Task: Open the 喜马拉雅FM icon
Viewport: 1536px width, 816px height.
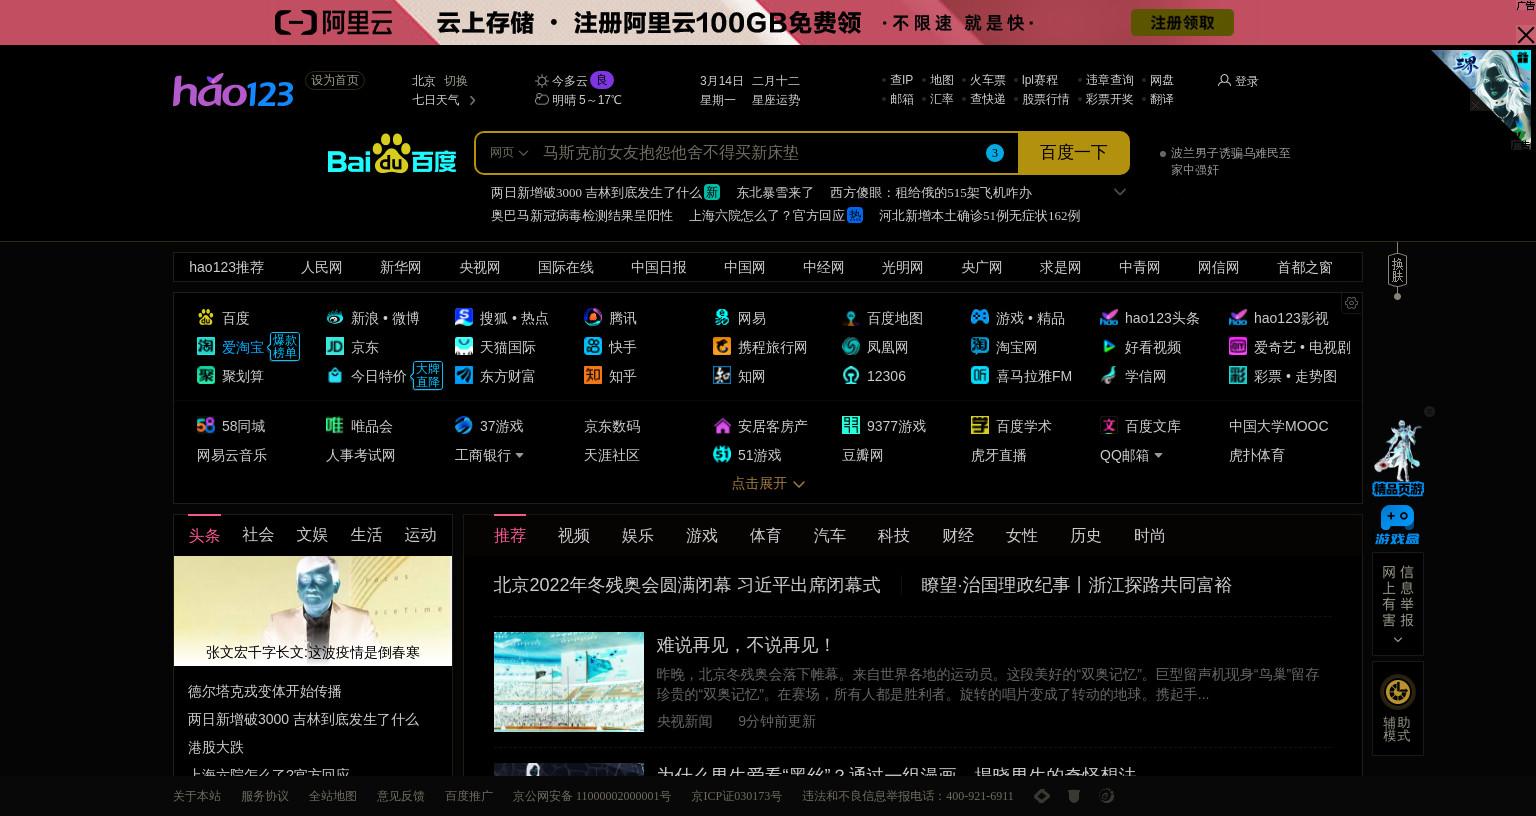Action: [980, 375]
